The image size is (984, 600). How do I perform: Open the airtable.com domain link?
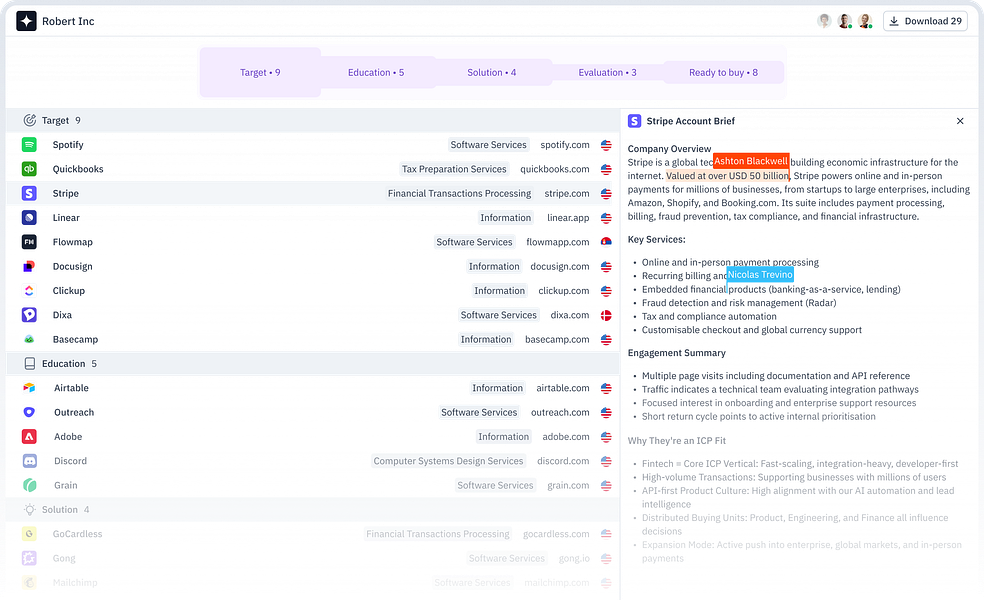563,388
